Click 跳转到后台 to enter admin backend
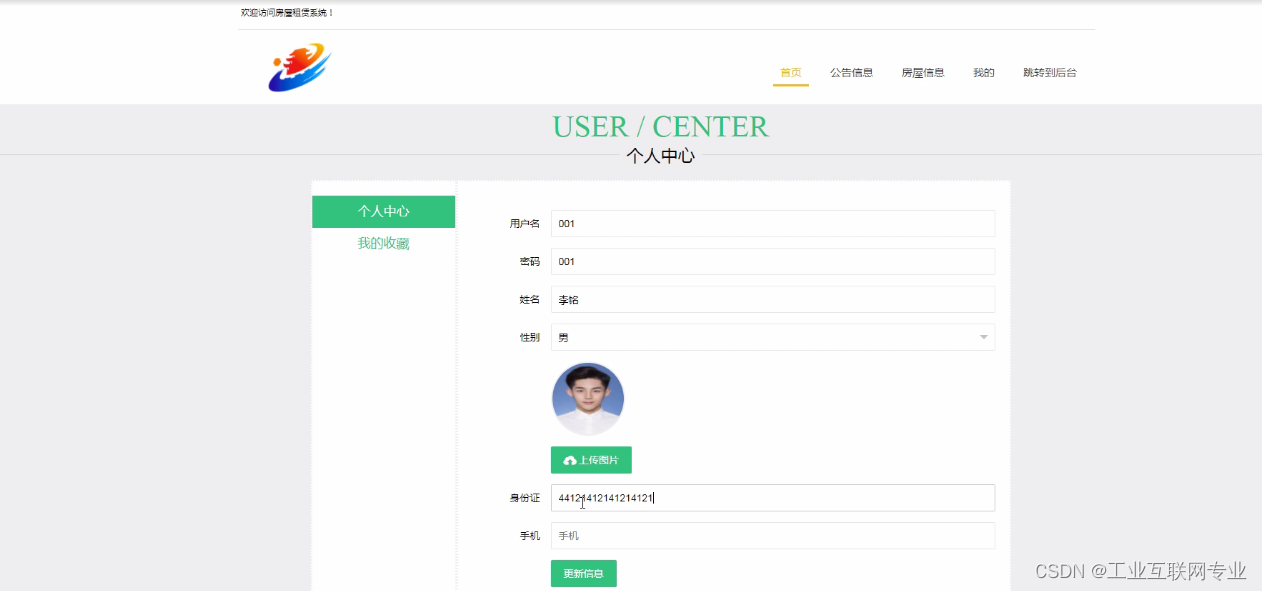The image size is (1262, 591). (x=1049, y=72)
